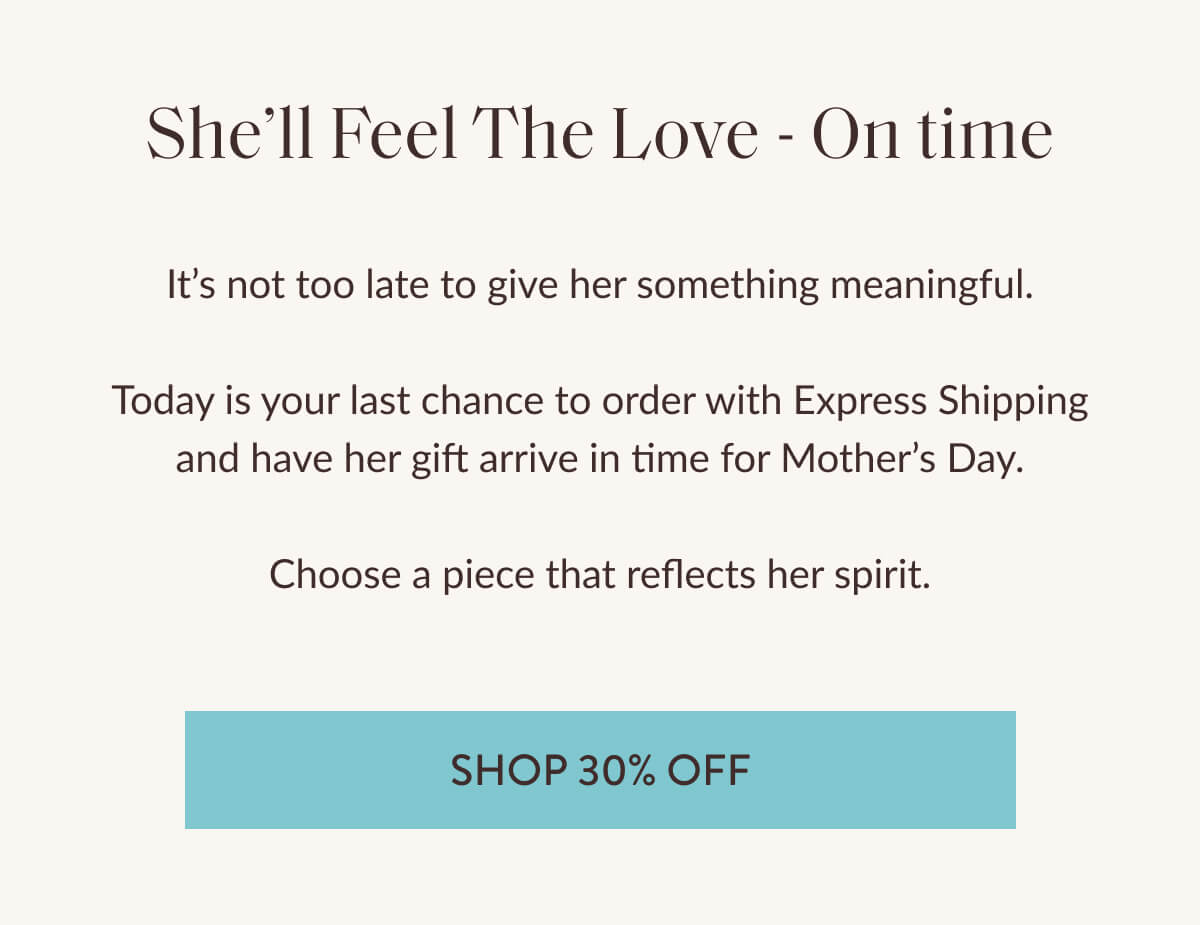Viewport: 1200px width, 925px height.
Task: Click the center of the email banner
Action: [x=600, y=462]
